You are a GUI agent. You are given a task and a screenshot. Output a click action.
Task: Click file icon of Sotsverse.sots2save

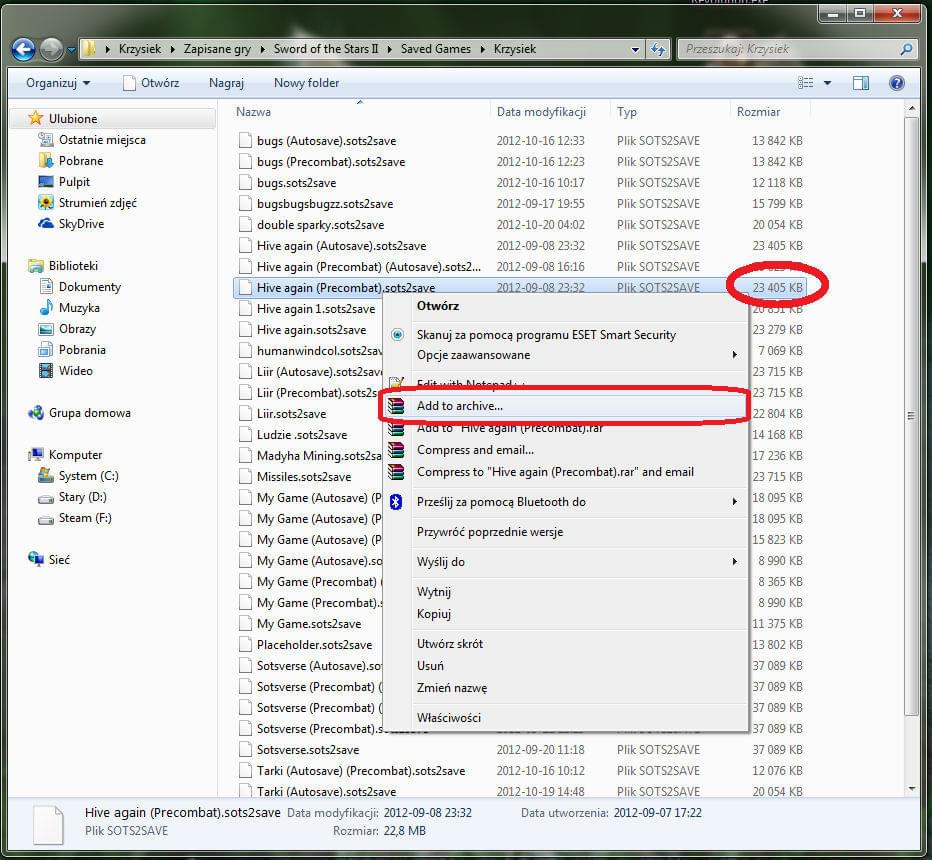tap(245, 750)
